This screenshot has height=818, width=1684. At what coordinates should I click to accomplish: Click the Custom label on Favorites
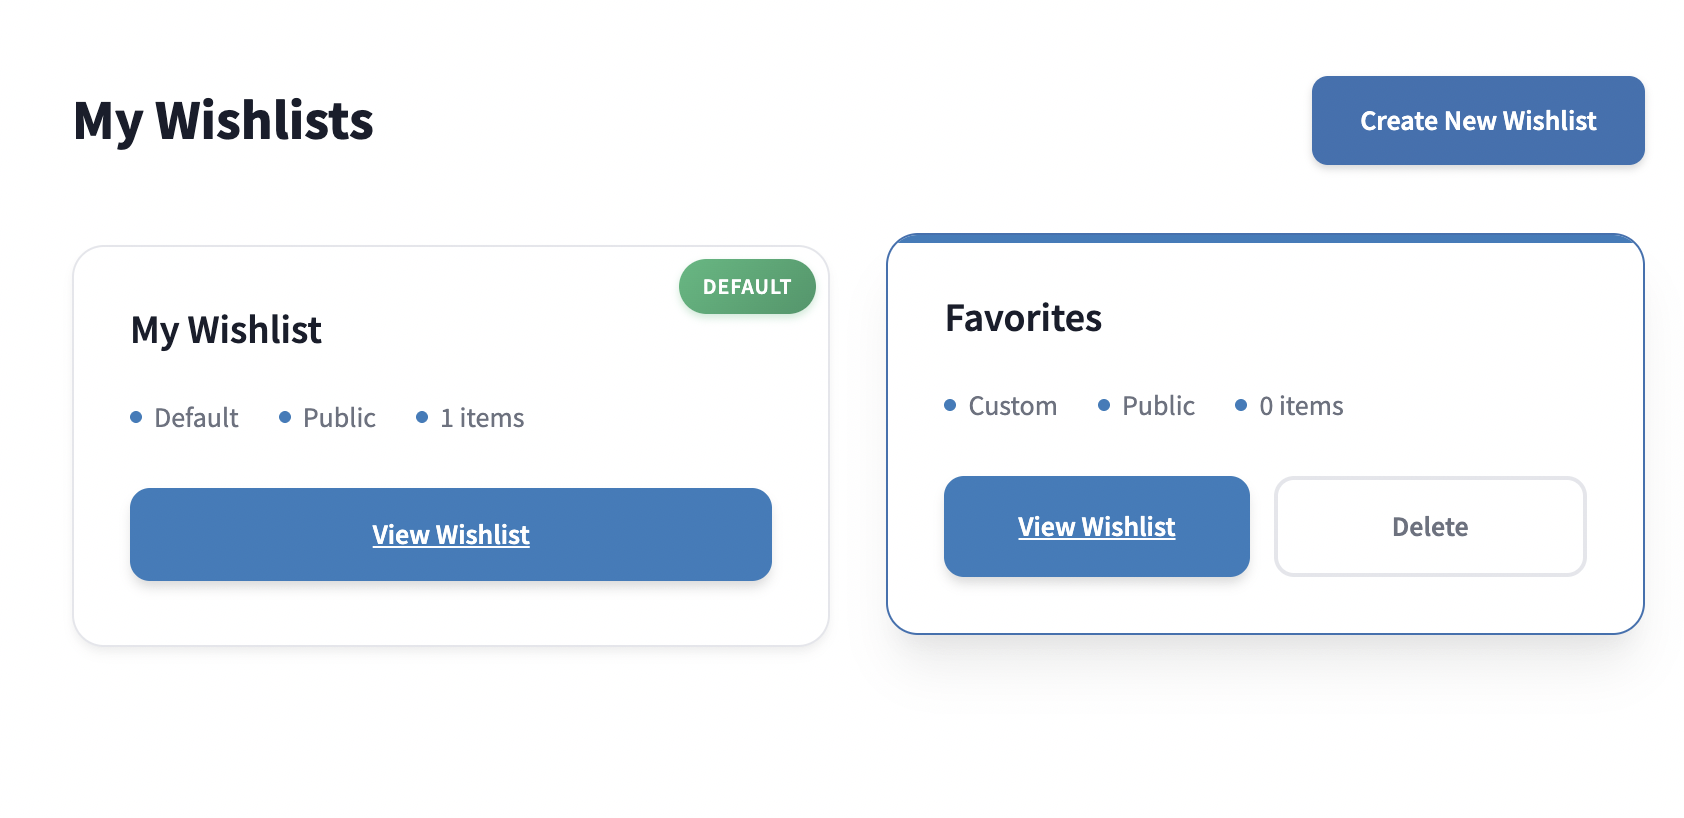coord(1012,406)
